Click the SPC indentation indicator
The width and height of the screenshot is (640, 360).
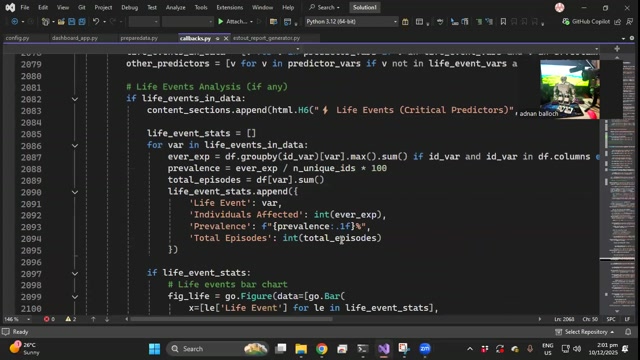(x=611, y=319)
